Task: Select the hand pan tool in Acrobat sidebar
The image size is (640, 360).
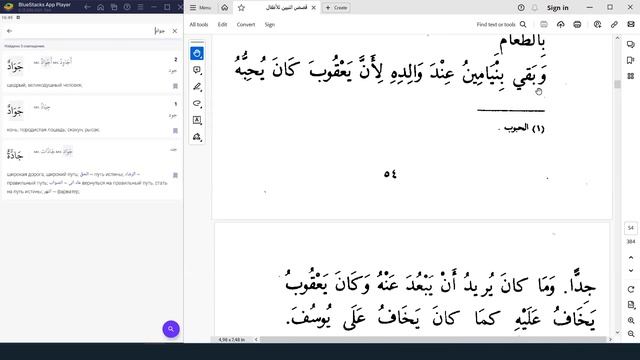Action: [197, 53]
